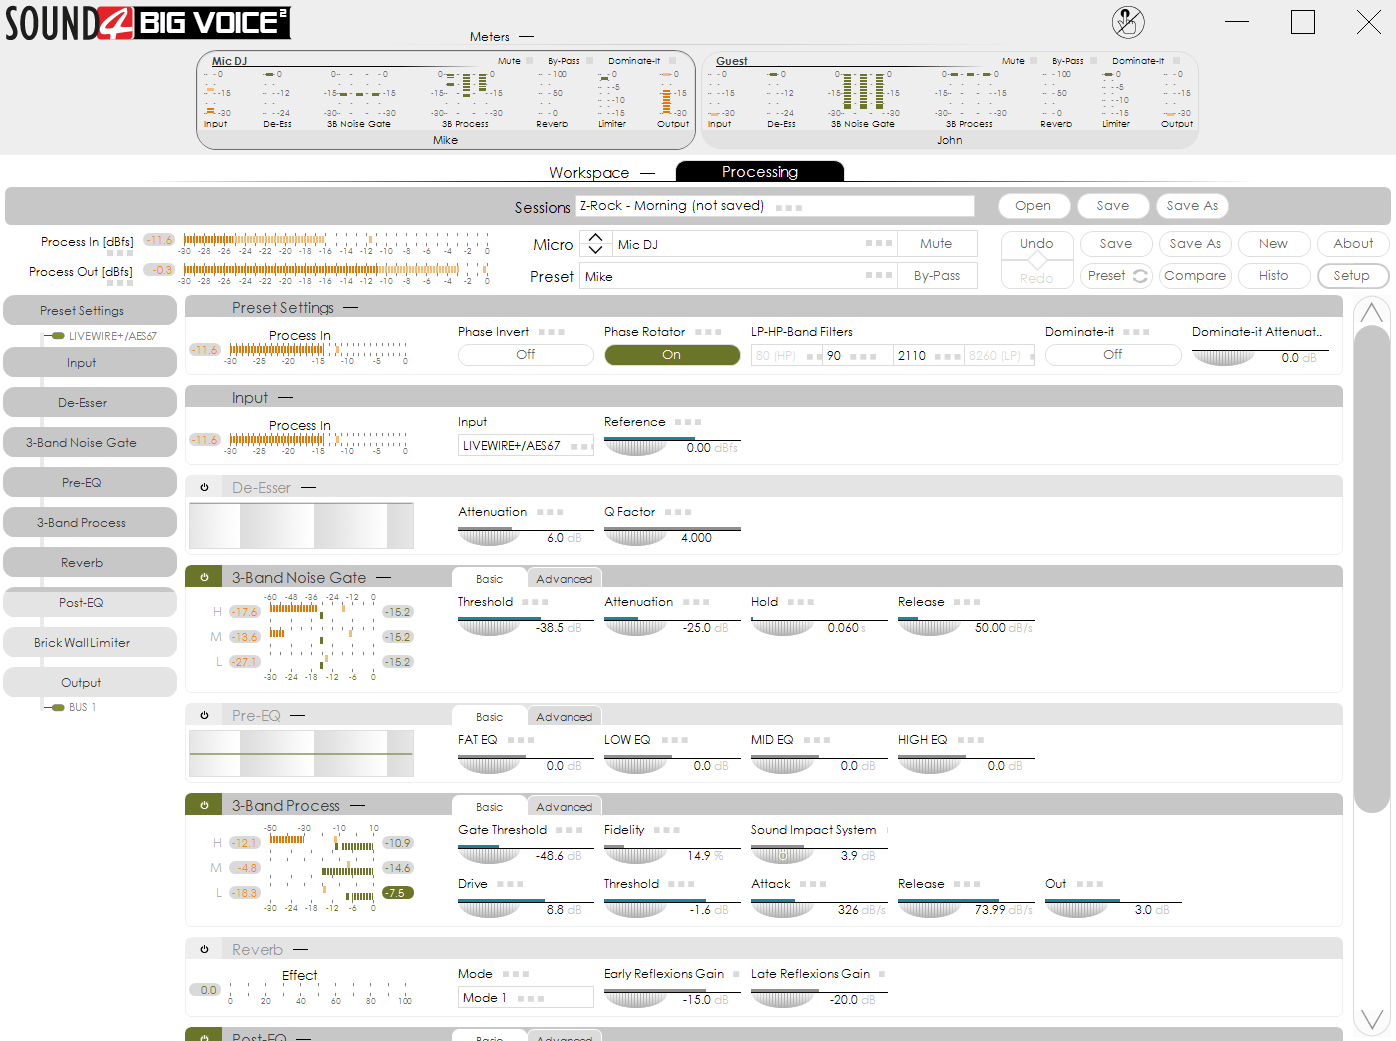Toggle Phase Invert Off switch
This screenshot has height=1041, width=1396.
coord(526,355)
